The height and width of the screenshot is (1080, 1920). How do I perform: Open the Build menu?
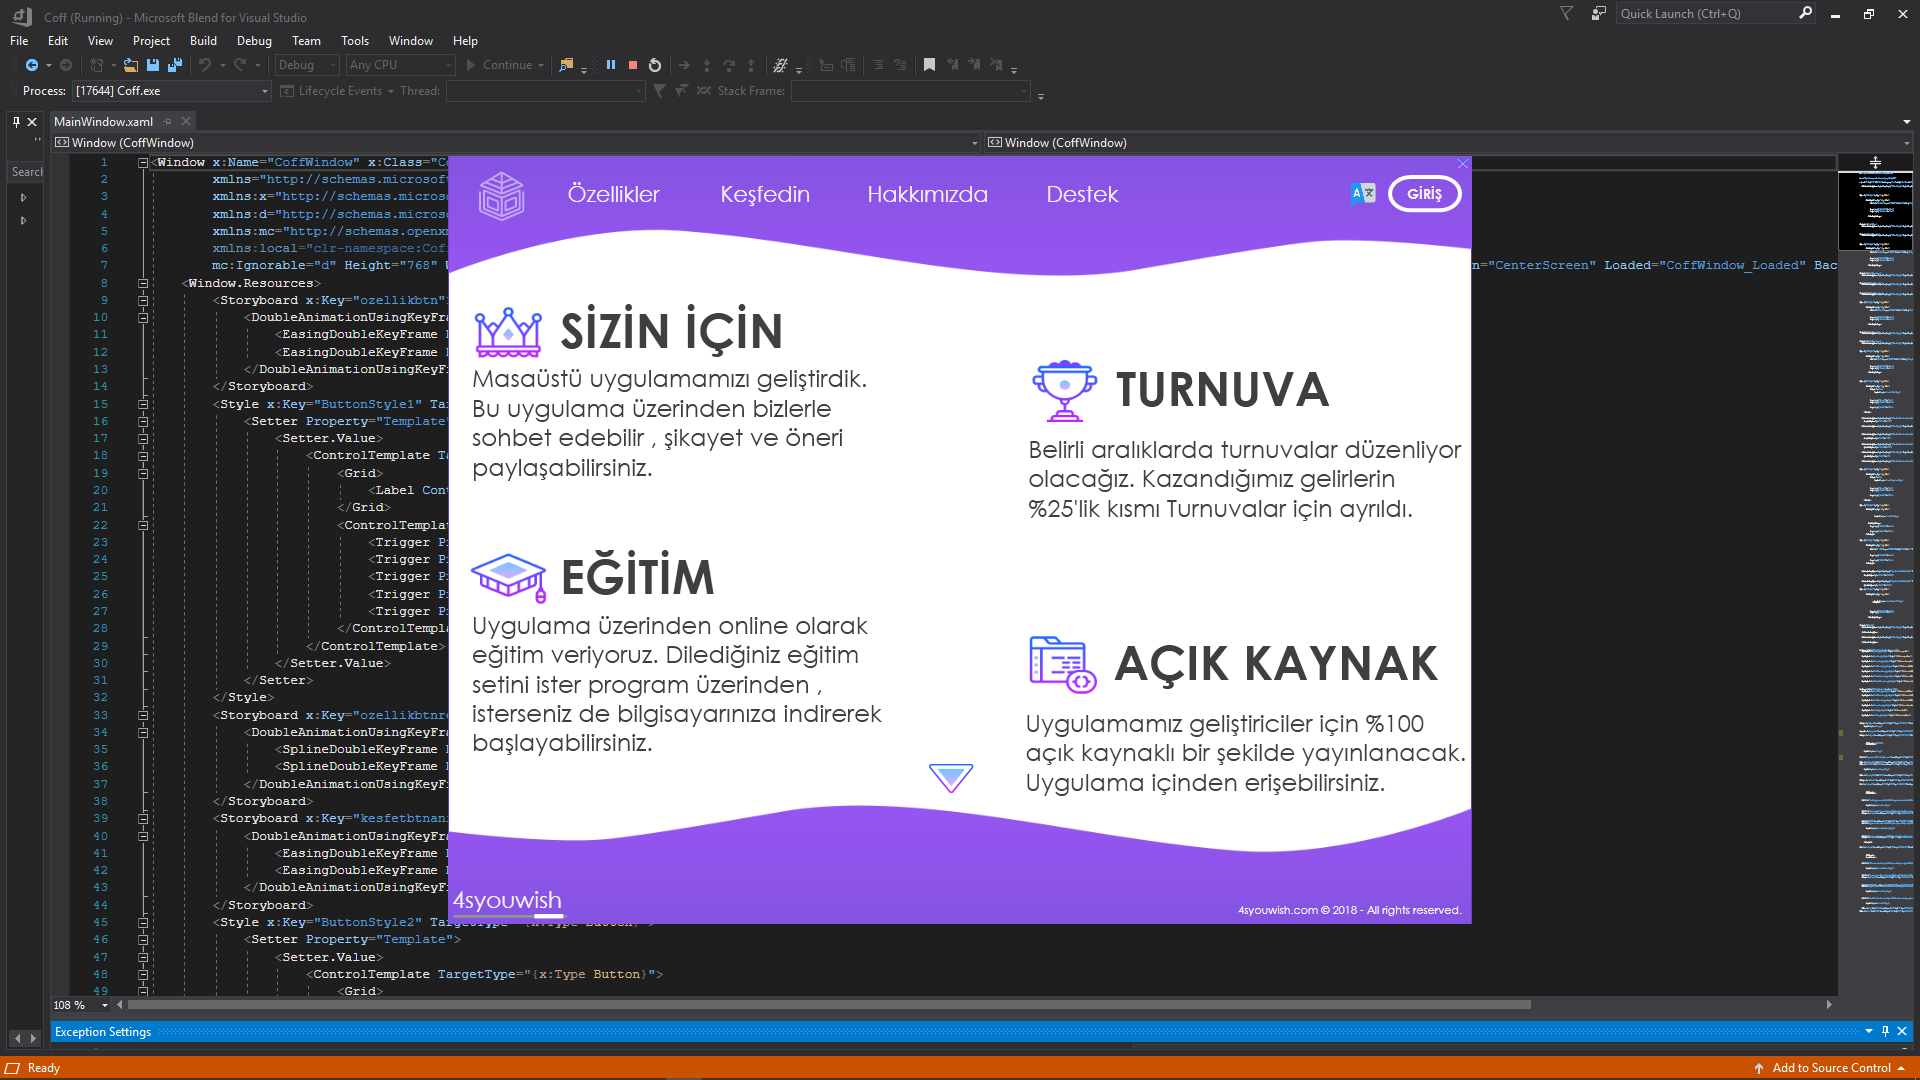tap(203, 41)
